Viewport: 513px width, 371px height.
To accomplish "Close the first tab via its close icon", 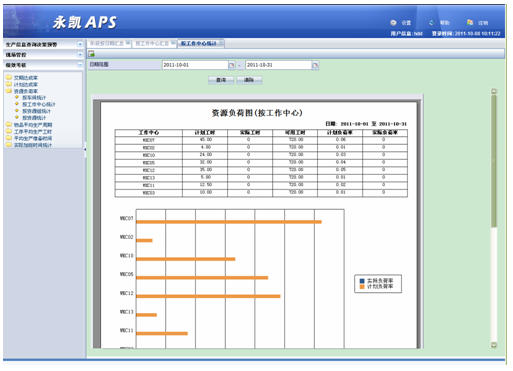I will [128, 43].
